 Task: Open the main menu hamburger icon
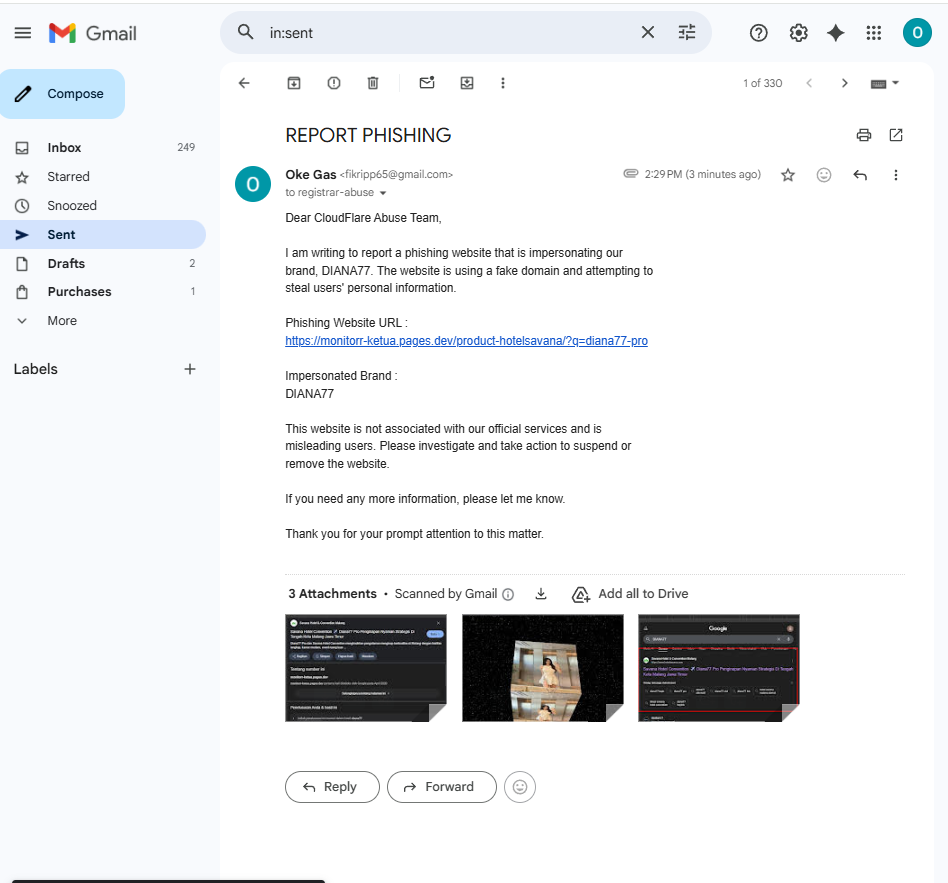click(x=23, y=33)
